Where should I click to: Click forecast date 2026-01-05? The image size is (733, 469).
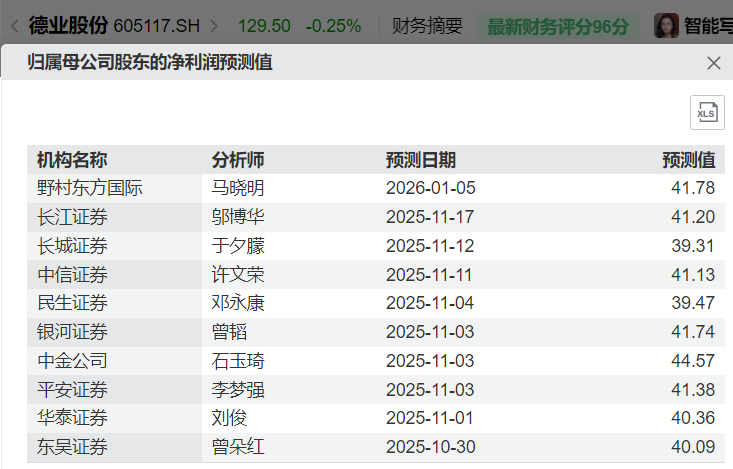click(x=431, y=188)
